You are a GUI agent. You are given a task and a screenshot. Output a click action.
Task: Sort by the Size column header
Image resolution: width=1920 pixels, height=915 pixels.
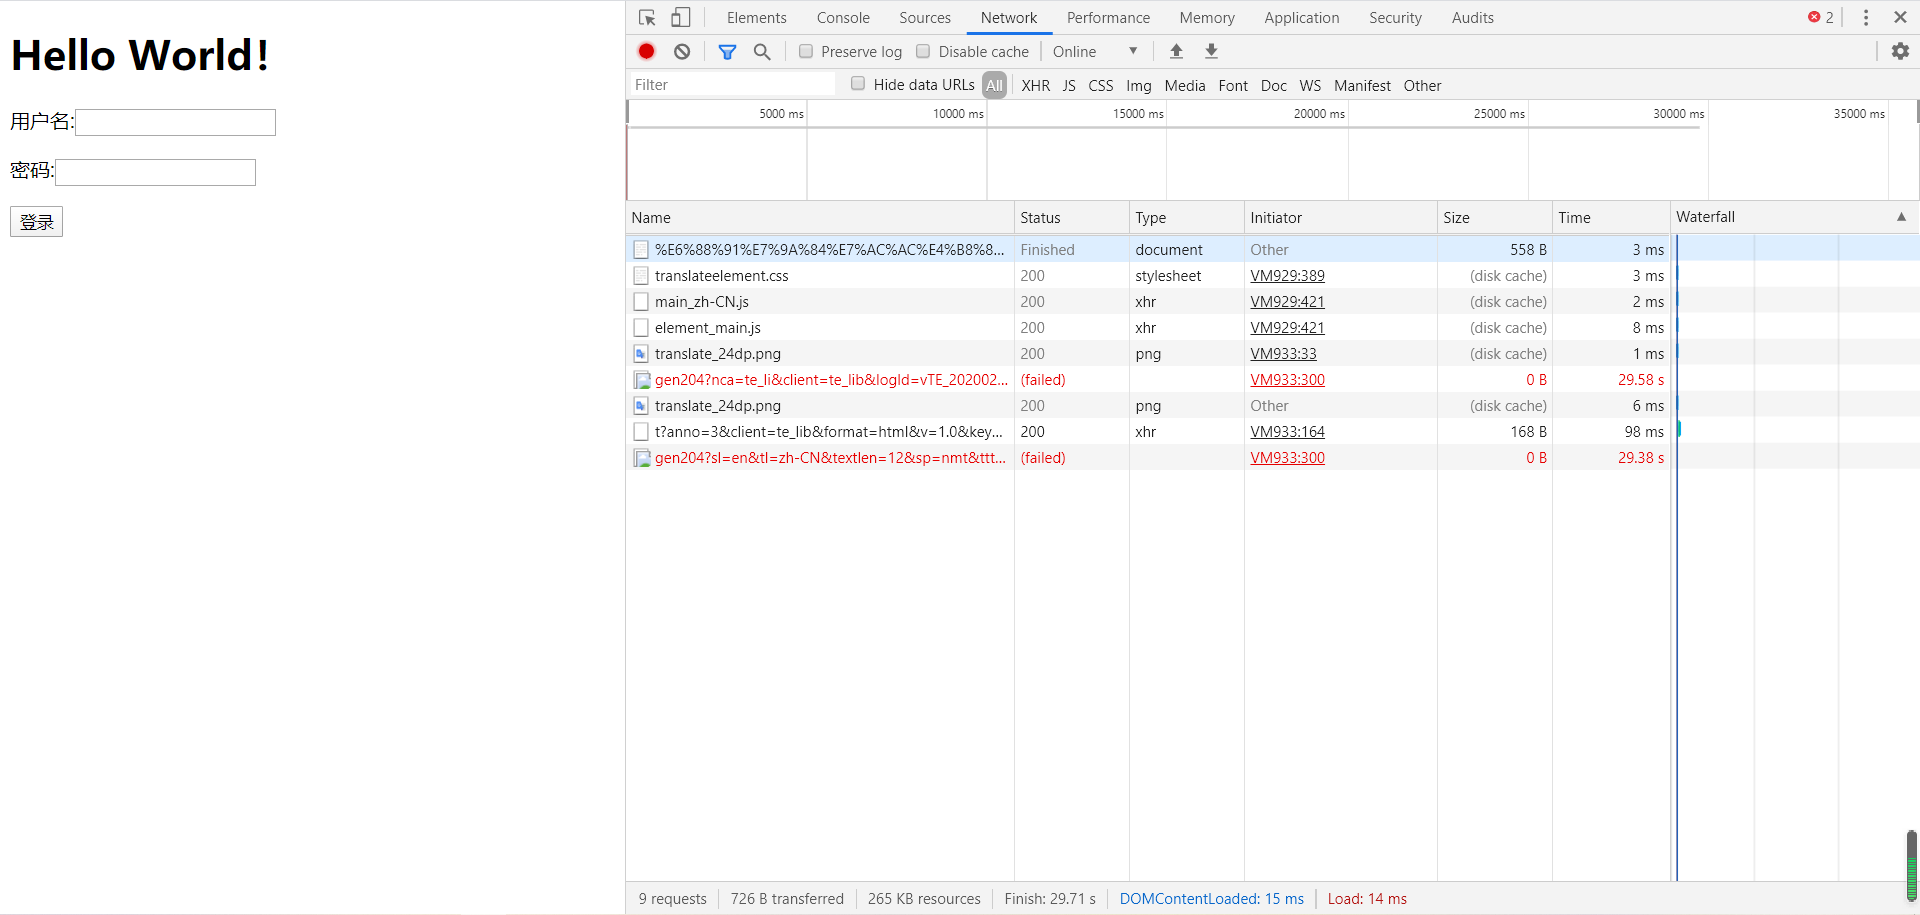(1494, 217)
